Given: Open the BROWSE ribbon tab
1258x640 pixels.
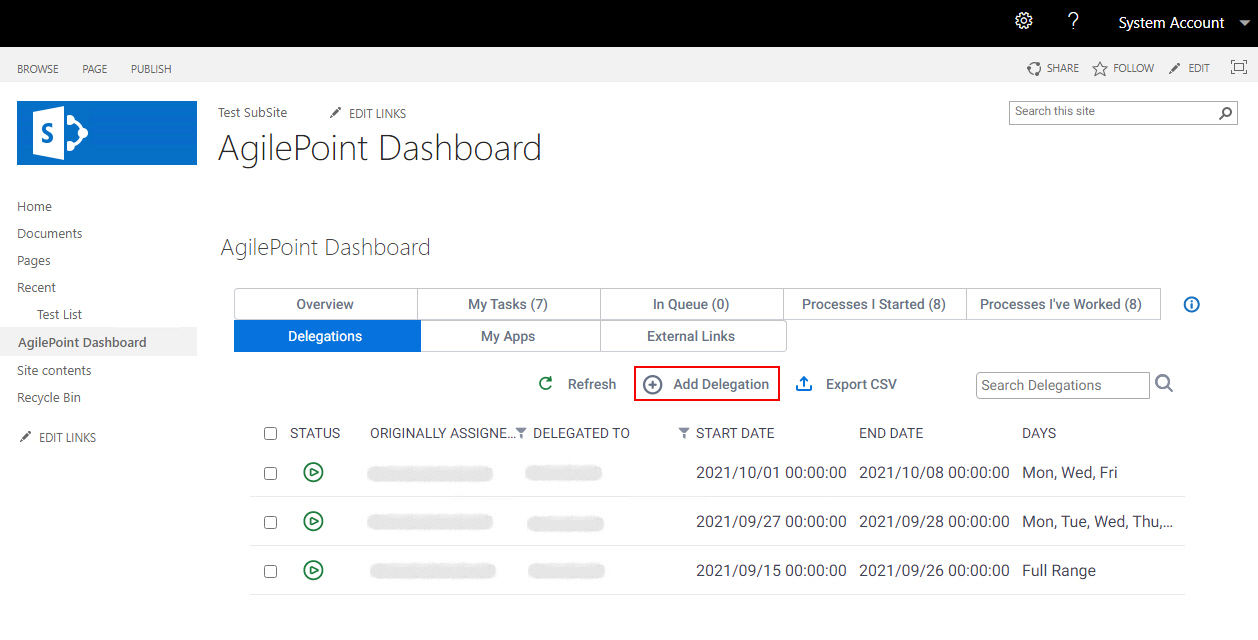Looking at the screenshot, I should [38, 69].
